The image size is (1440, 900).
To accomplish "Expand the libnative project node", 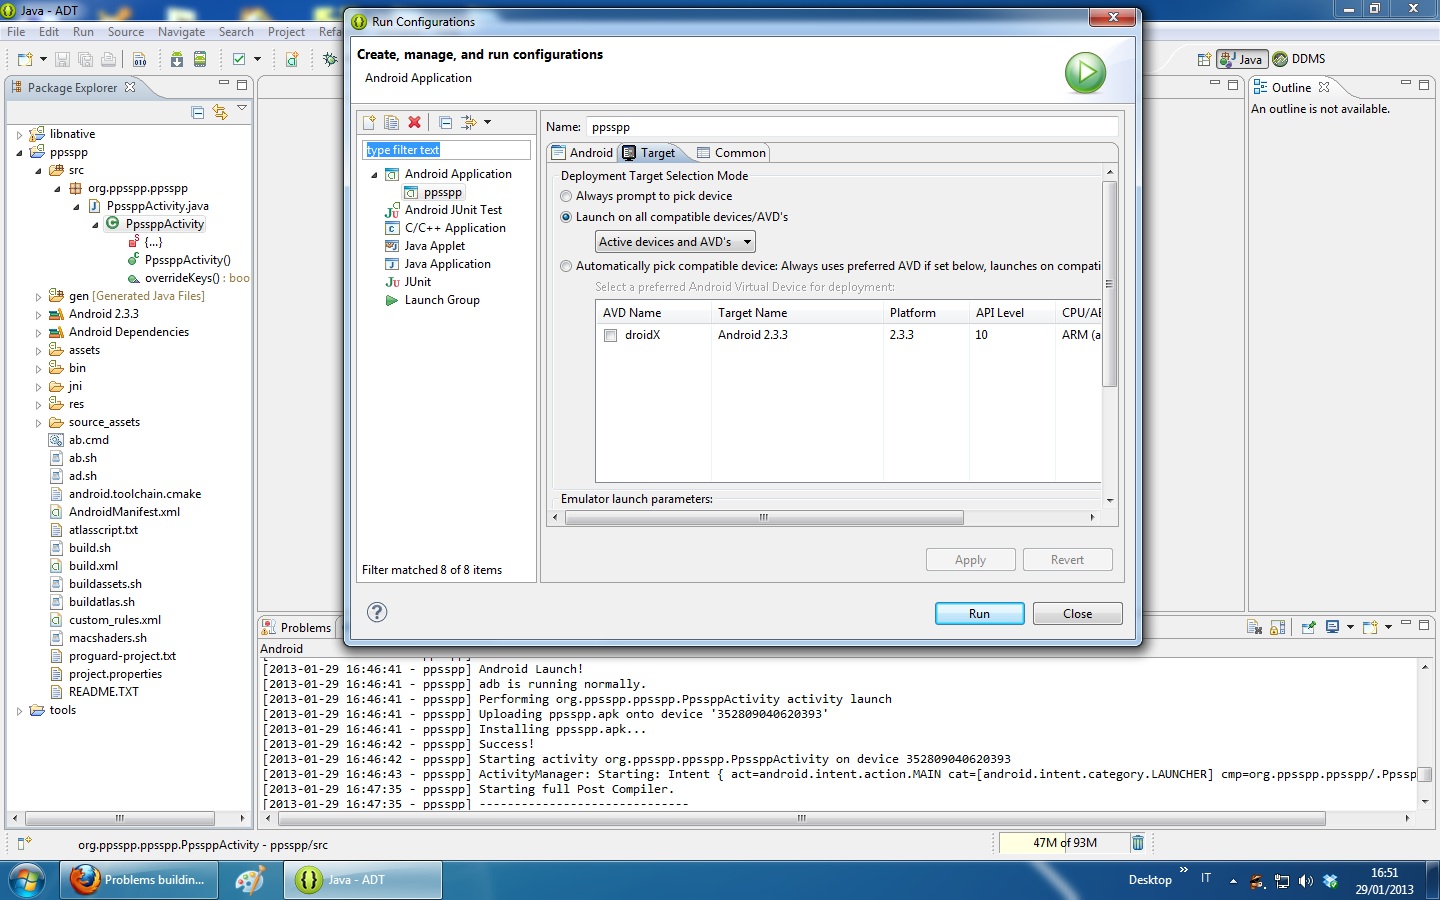I will 19,134.
